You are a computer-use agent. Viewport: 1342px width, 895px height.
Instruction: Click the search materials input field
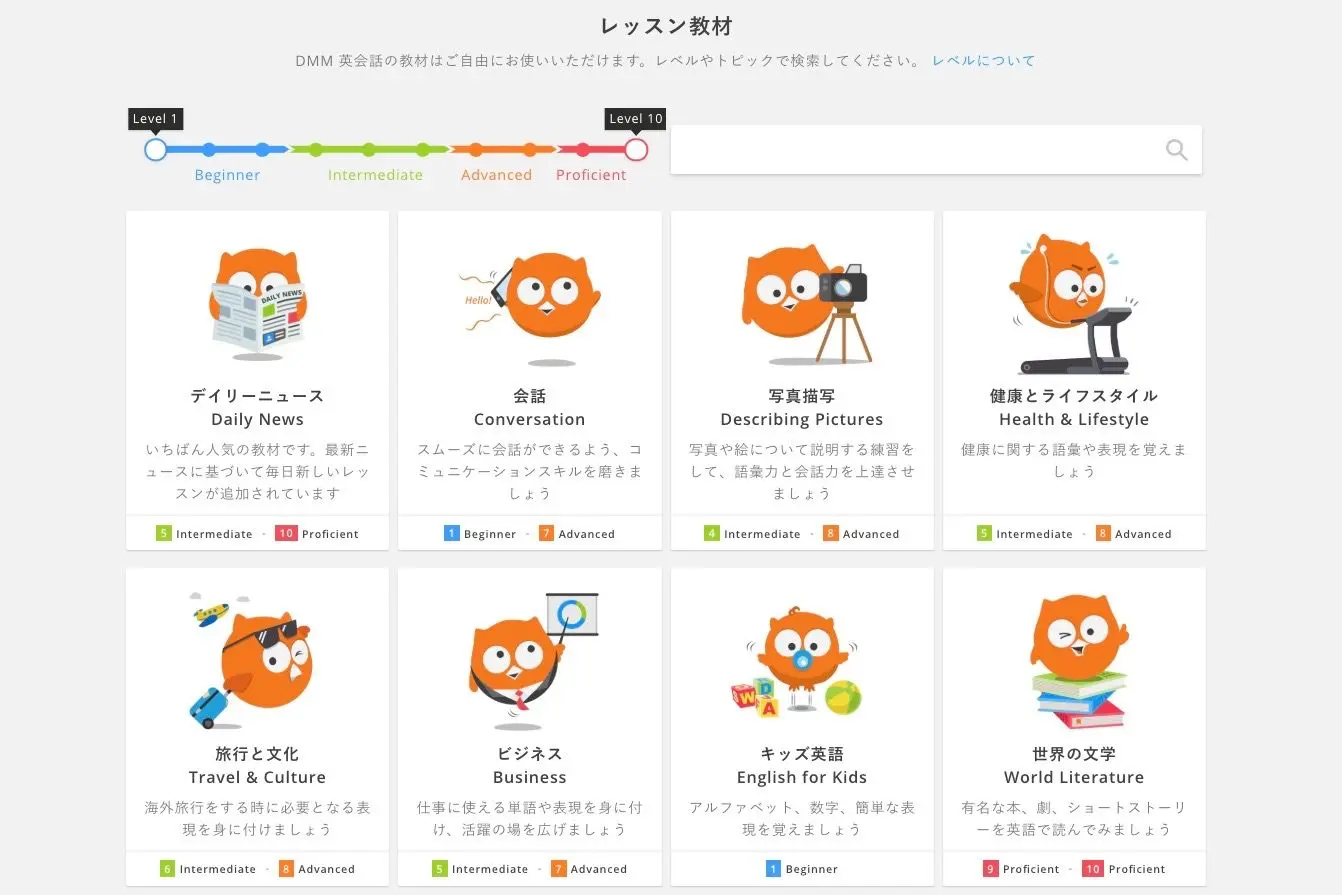936,150
